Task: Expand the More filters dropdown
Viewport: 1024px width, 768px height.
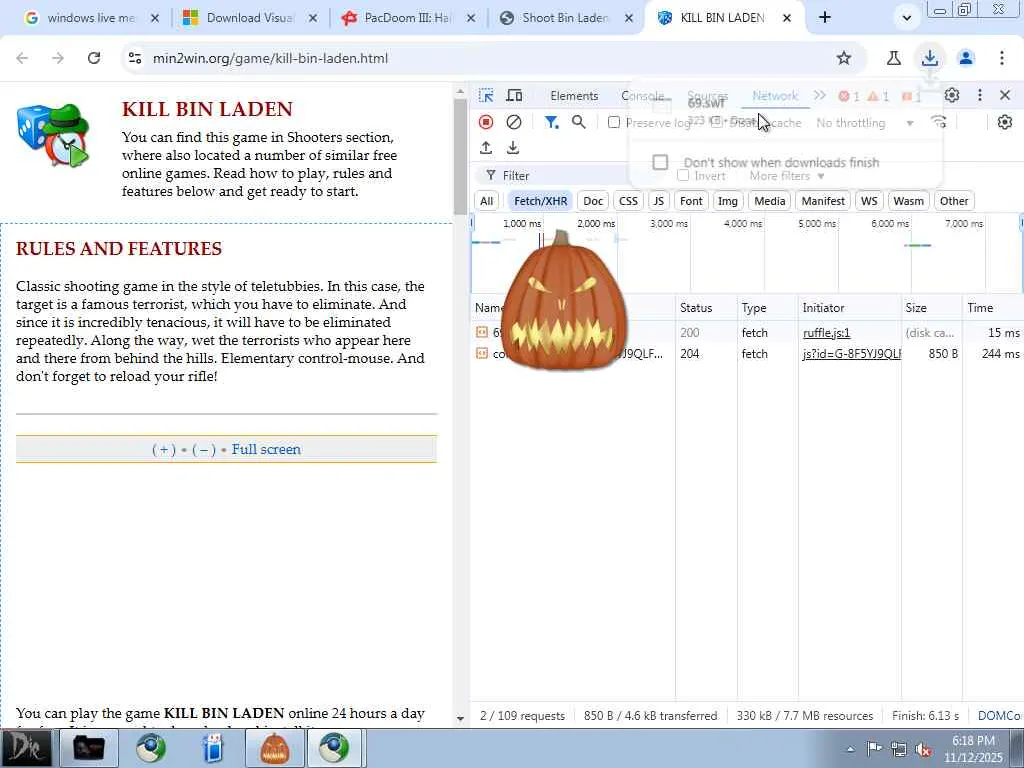Action: pos(786,176)
